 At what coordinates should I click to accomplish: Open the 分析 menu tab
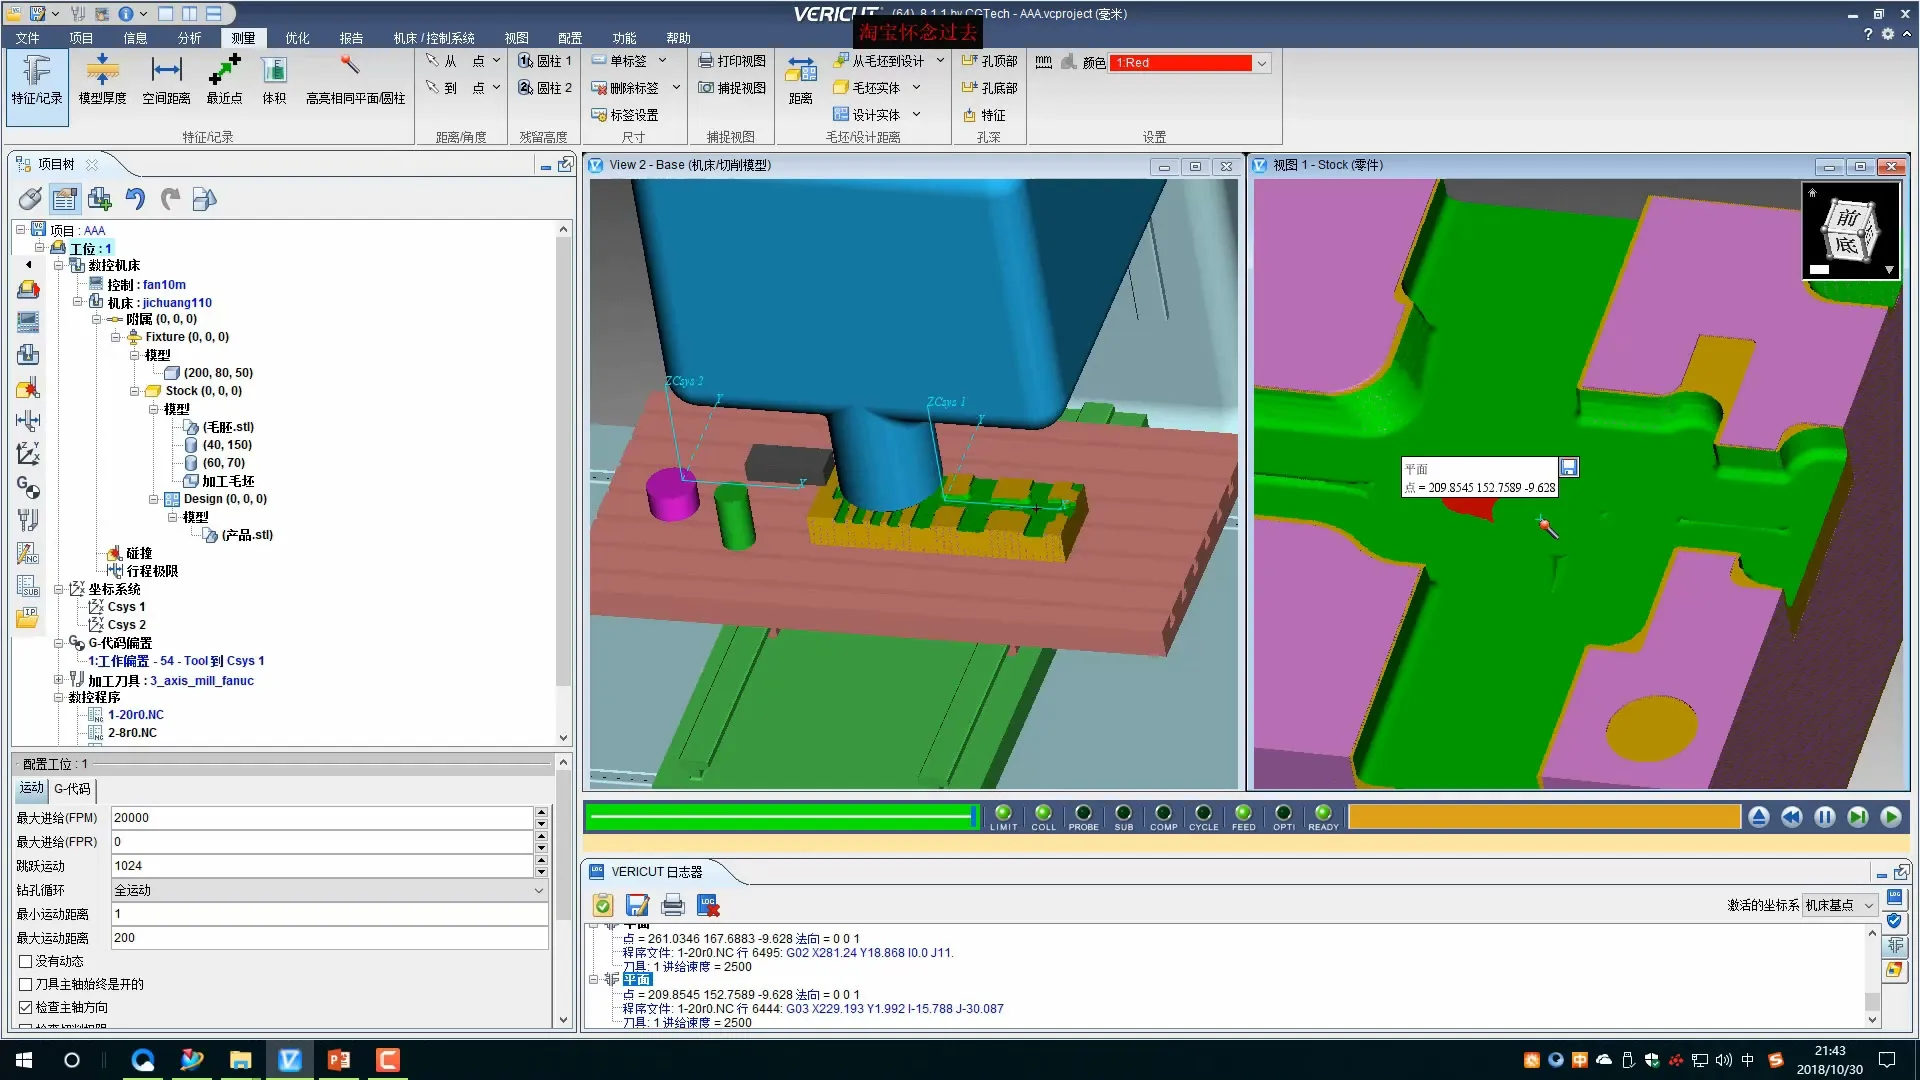point(189,38)
